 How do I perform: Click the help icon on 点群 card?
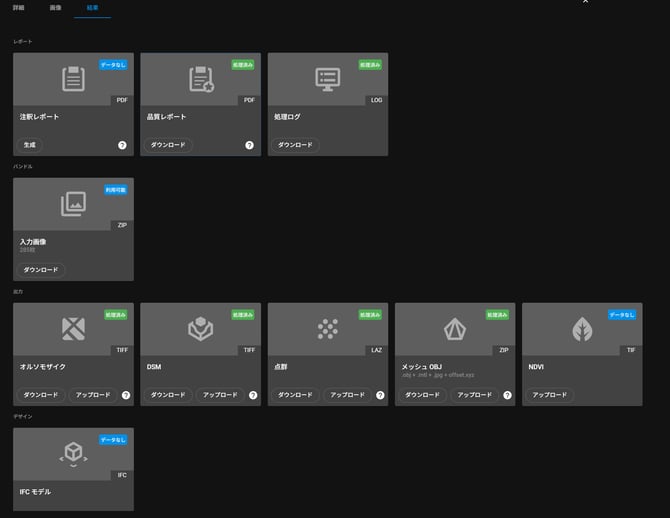coord(380,395)
